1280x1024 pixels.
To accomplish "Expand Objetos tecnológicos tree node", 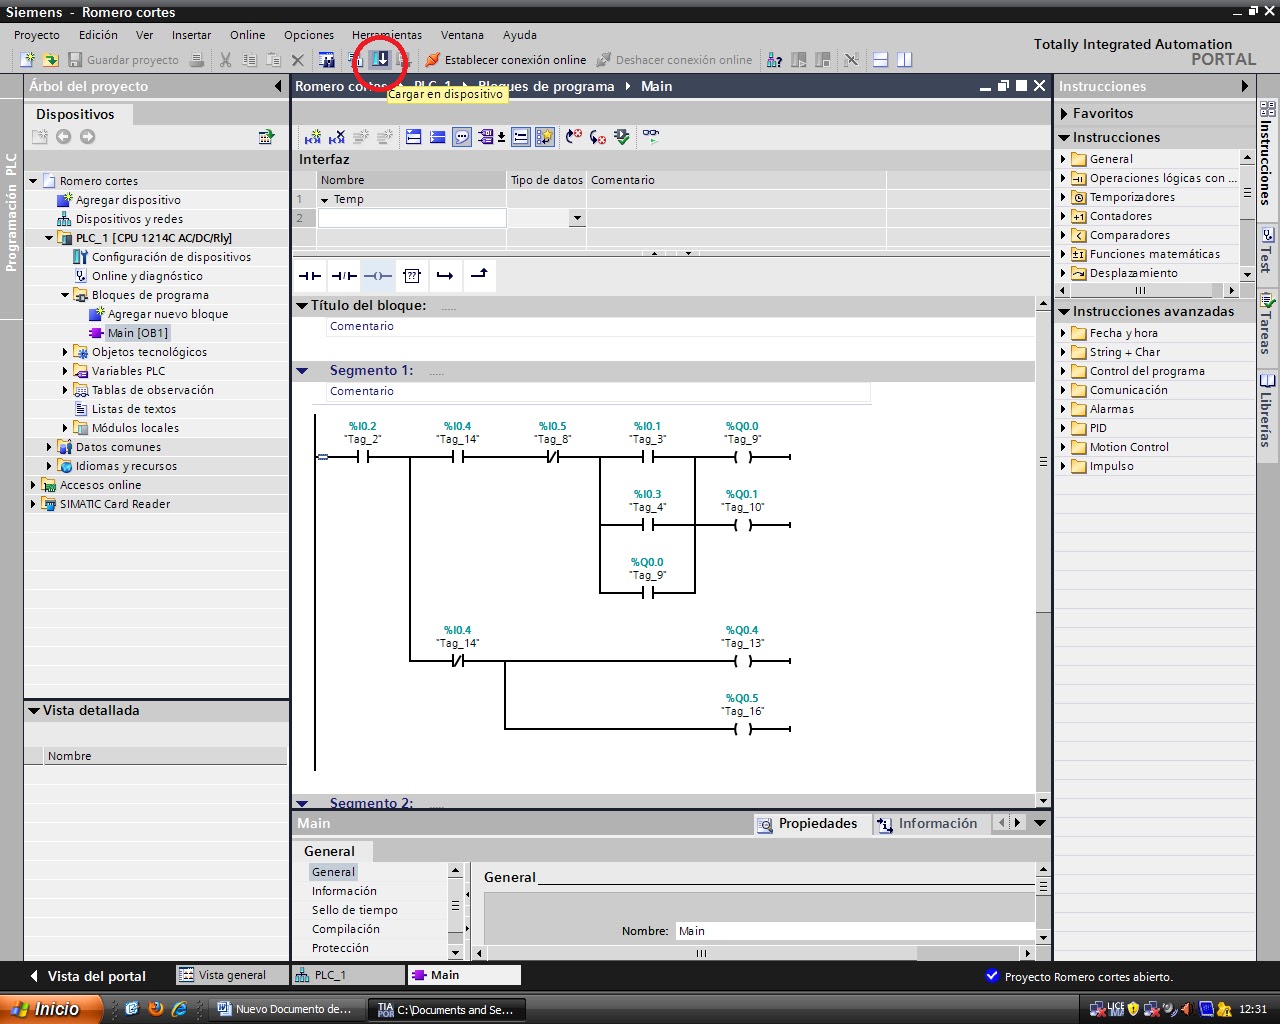I will [65, 352].
